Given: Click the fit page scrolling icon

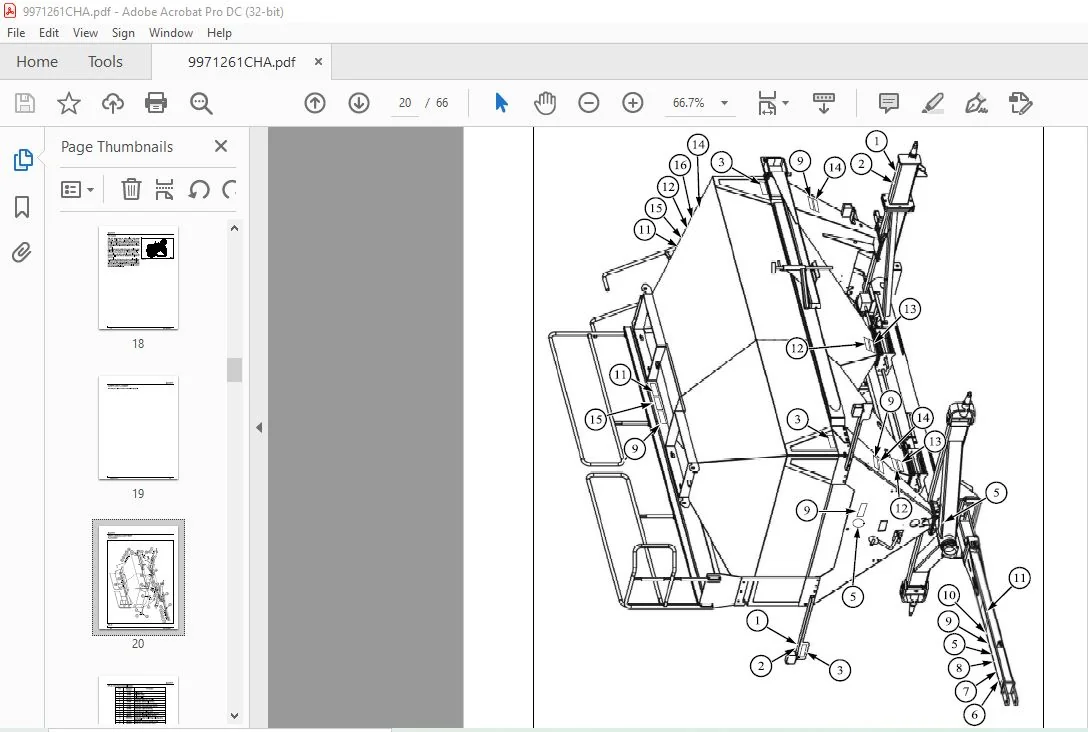Looking at the screenshot, I should tap(767, 103).
